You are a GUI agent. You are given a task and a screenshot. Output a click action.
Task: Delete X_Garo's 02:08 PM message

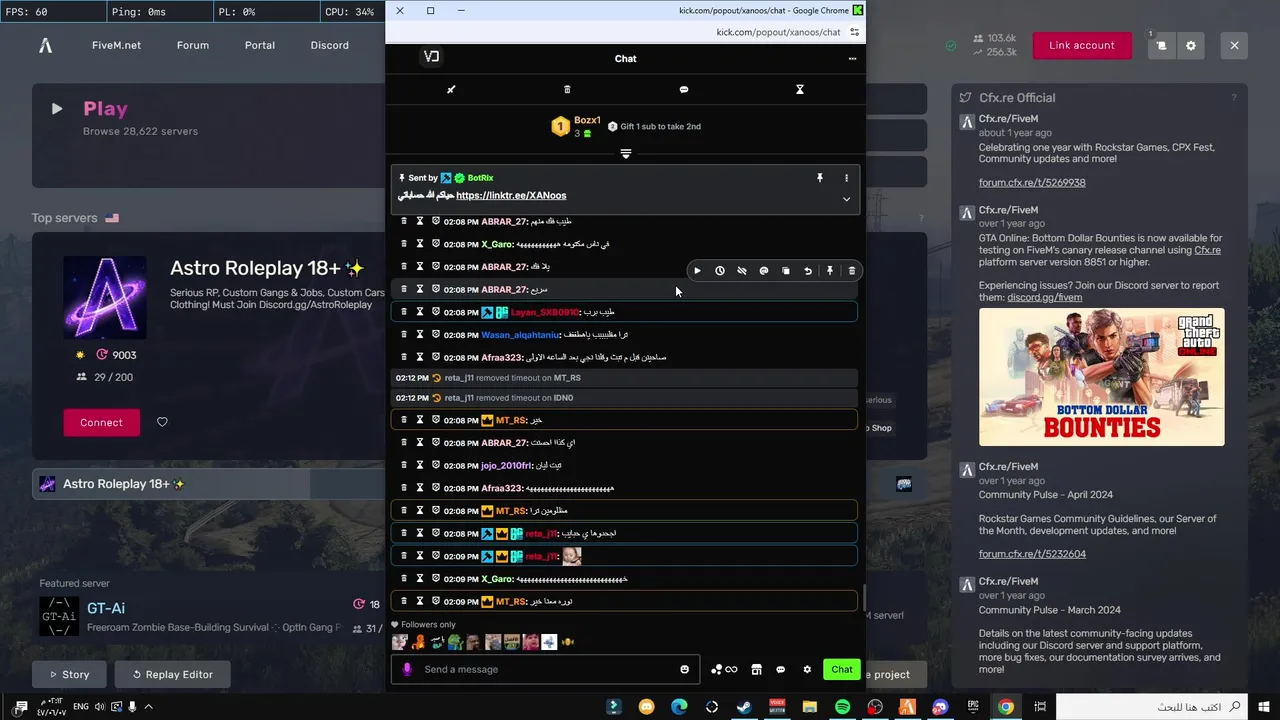pos(404,244)
